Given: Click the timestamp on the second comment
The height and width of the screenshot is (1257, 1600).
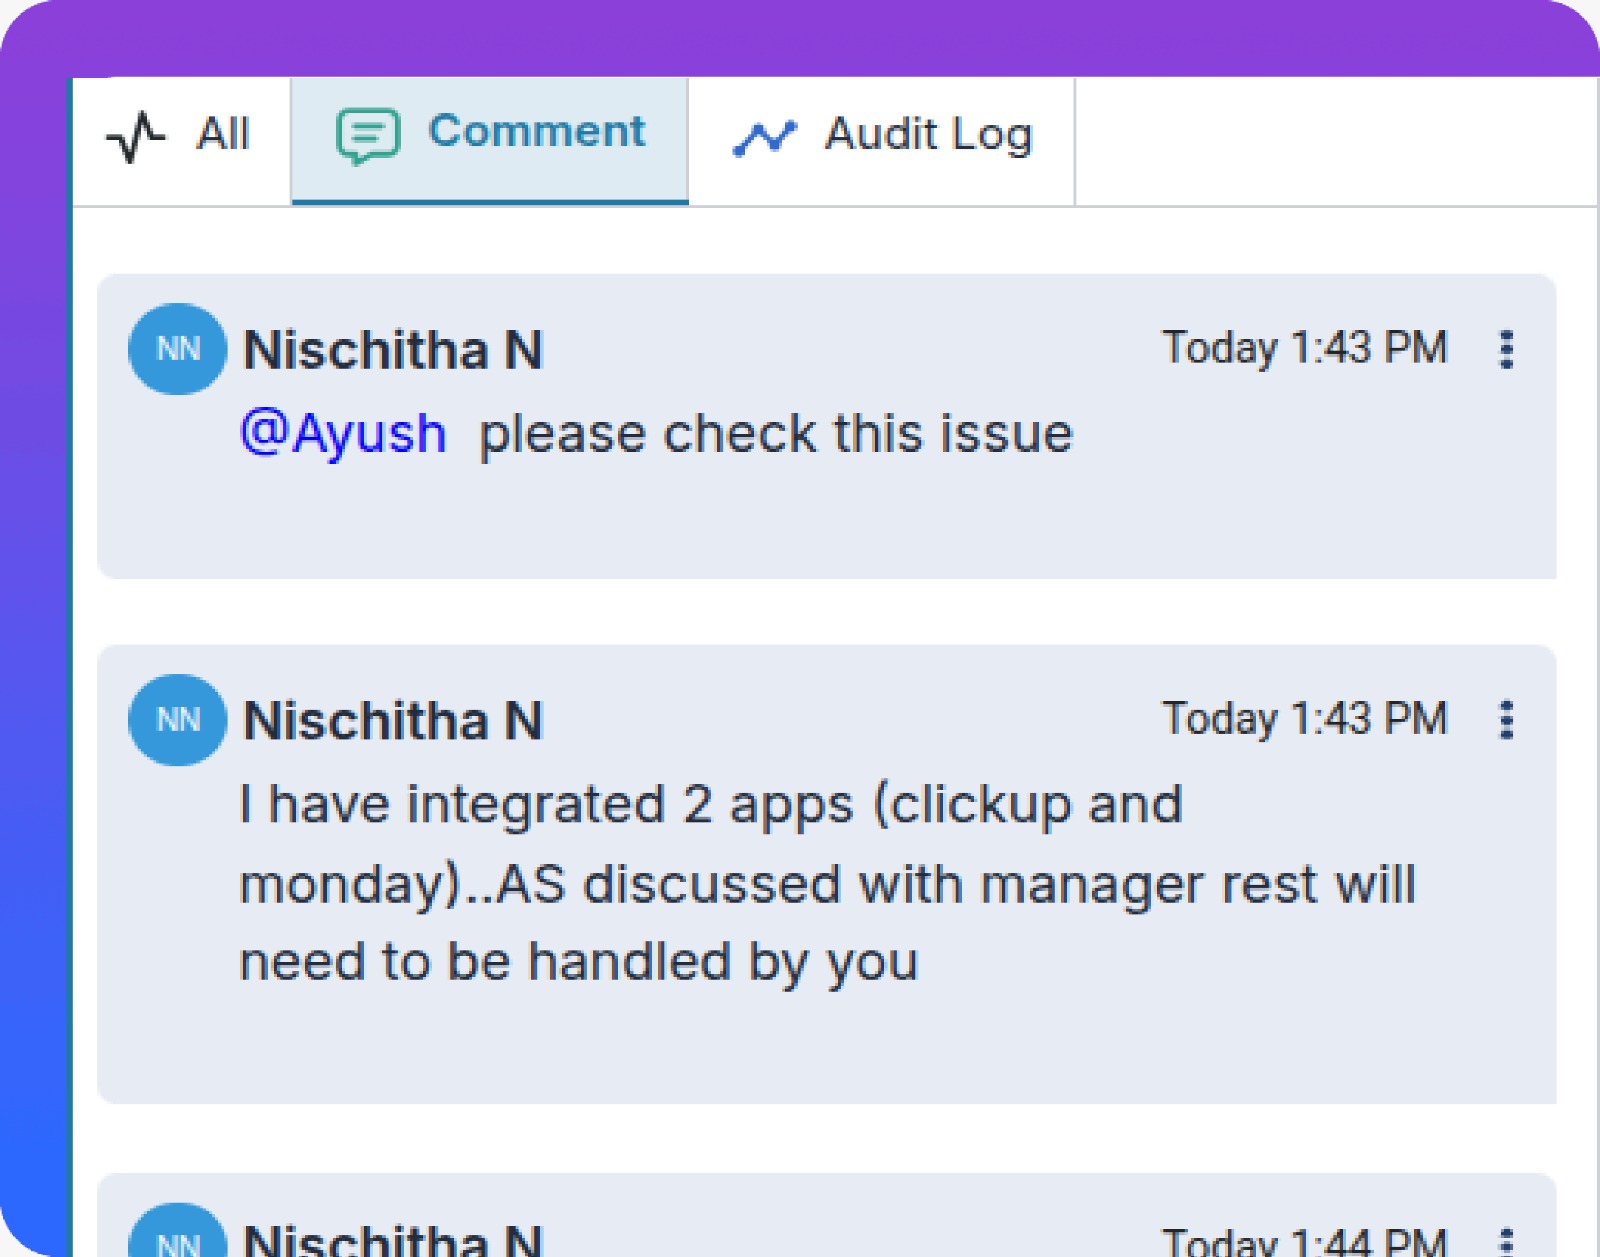Looking at the screenshot, I should 1305,719.
